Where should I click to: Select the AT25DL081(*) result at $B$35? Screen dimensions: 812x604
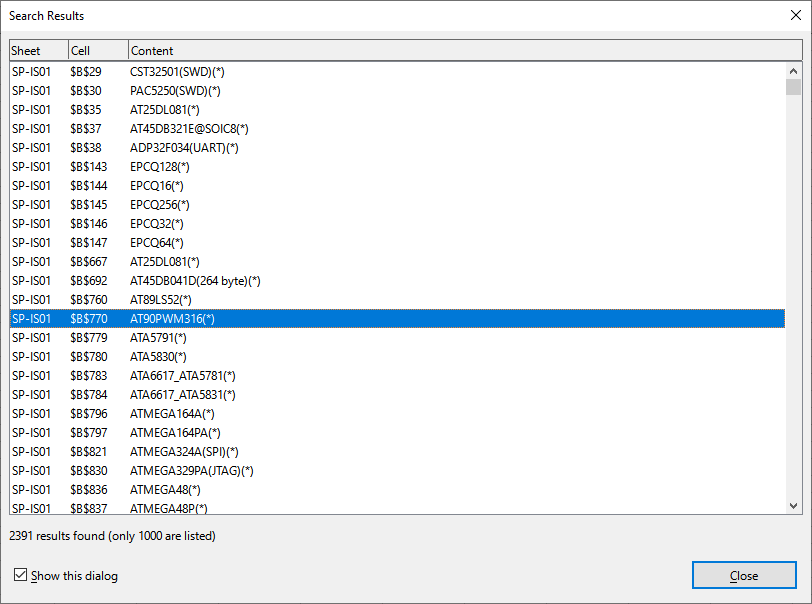pos(397,110)
